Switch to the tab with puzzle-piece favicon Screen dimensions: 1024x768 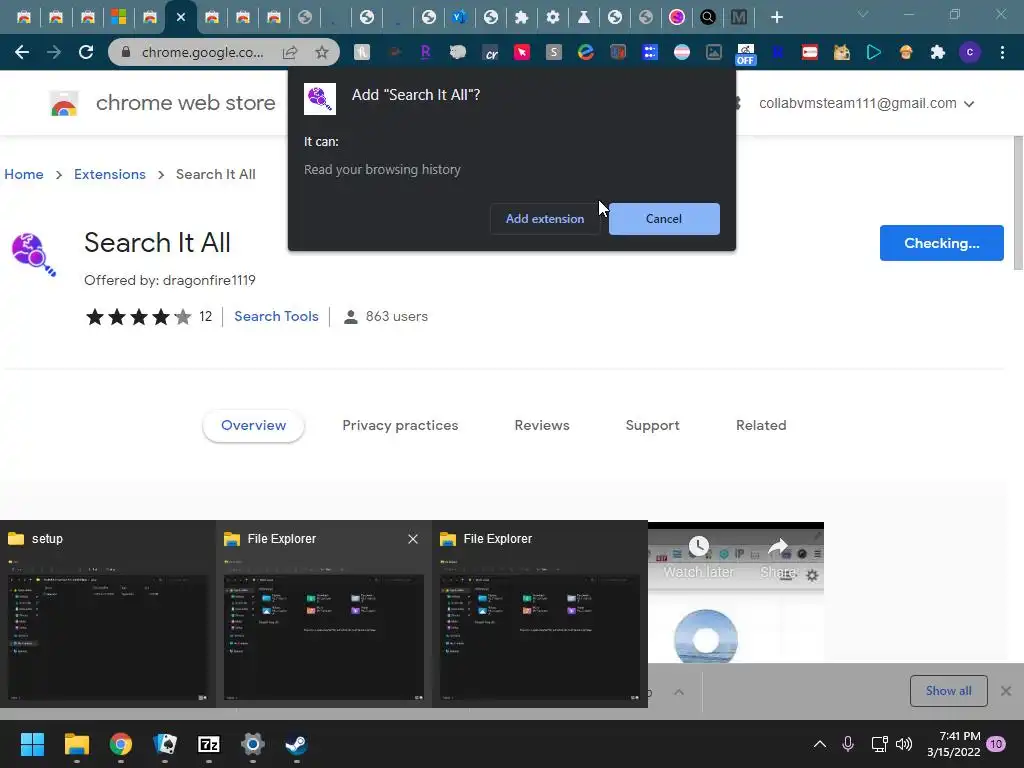521,18
